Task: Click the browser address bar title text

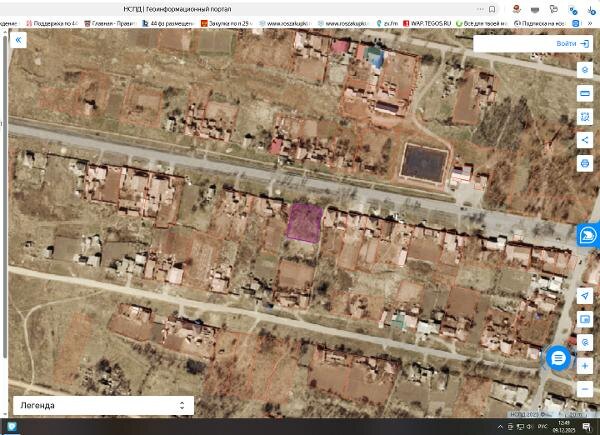Action: [177, 9]
